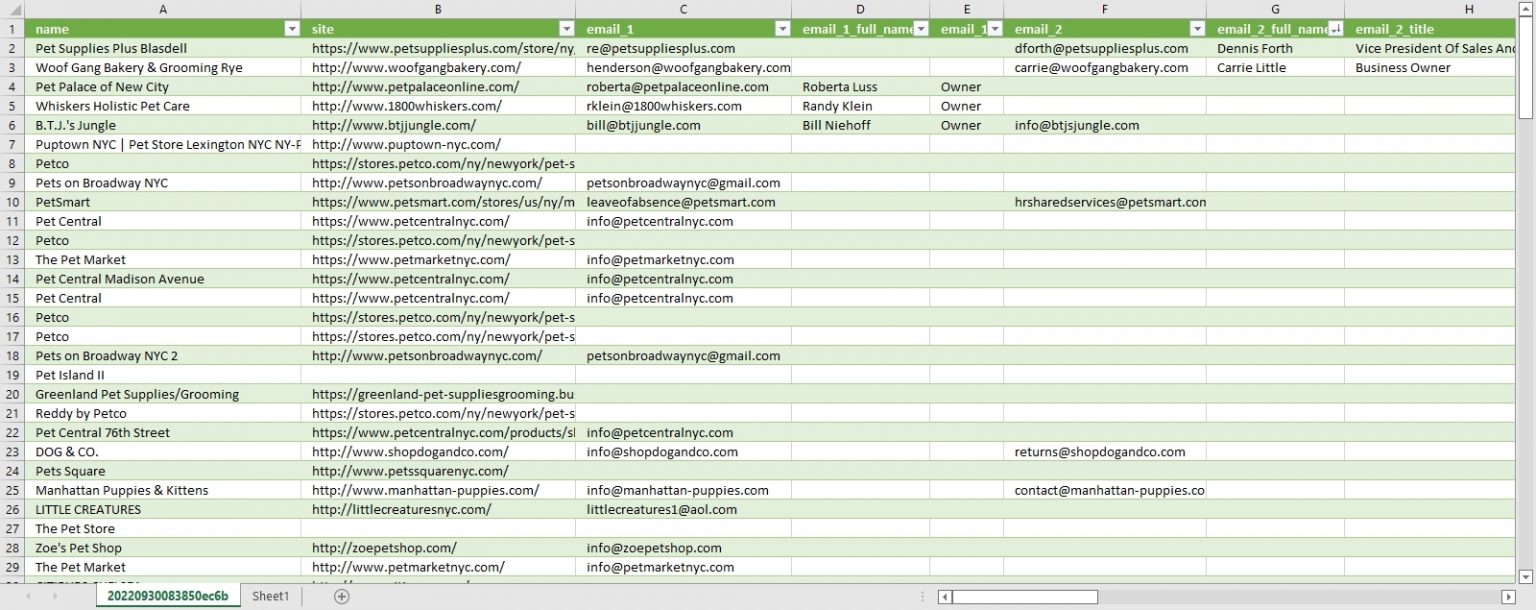This screenshot has height=610, width=1536.
Task: Open the btjjungle.com hyperlink
Action: click(375, 125)
